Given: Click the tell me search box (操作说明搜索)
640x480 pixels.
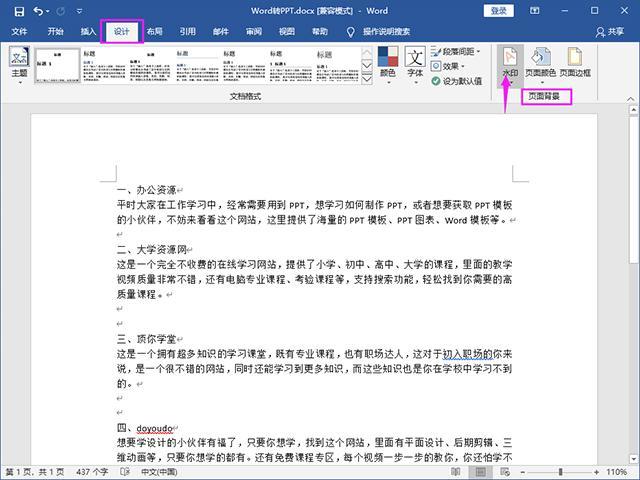Looking at the screenshot, I should click(386, 31).
